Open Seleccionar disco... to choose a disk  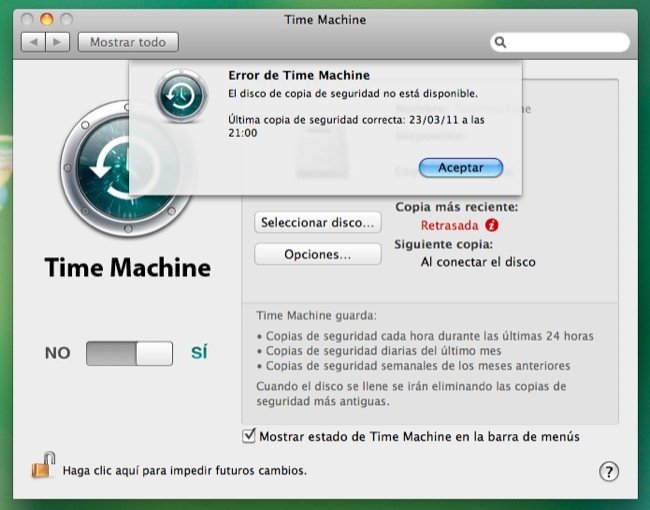tap(317, 222)
